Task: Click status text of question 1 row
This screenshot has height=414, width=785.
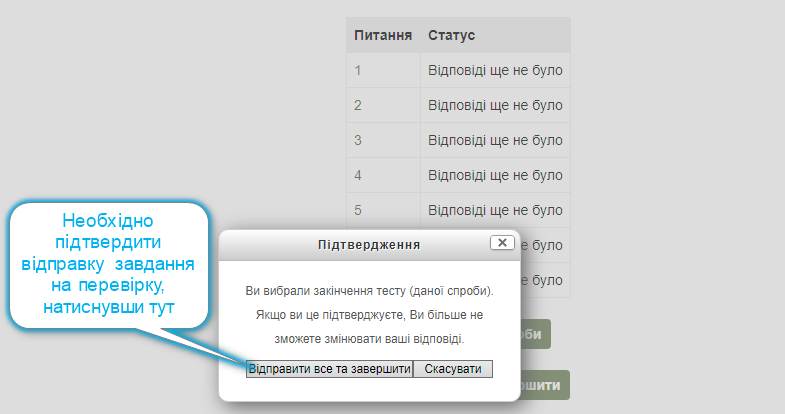Action: [x=495, y=70]
